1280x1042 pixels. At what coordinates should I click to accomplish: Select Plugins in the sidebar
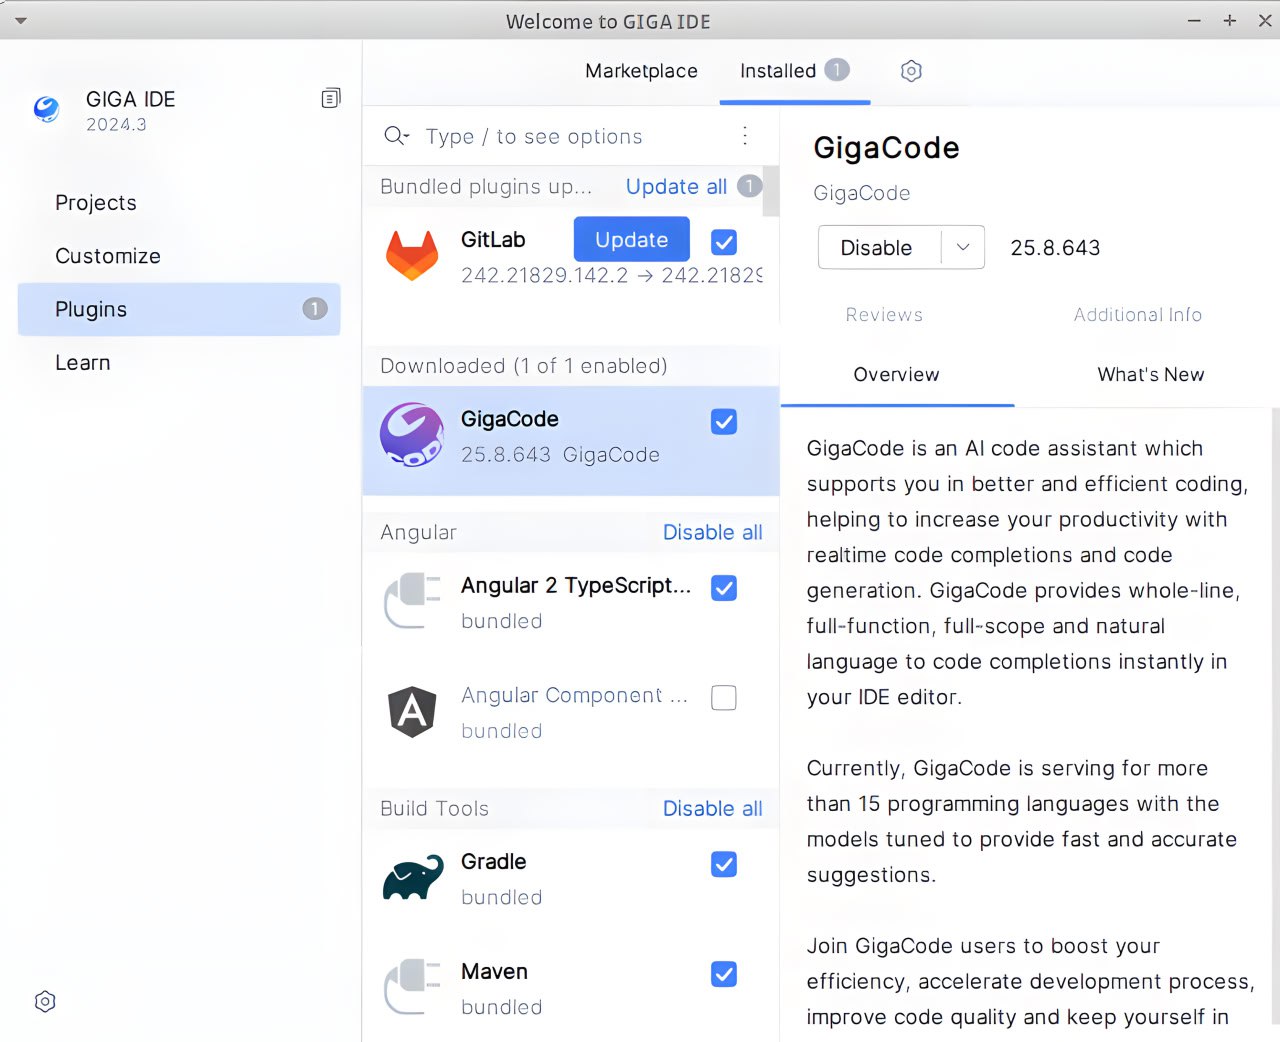179,309
